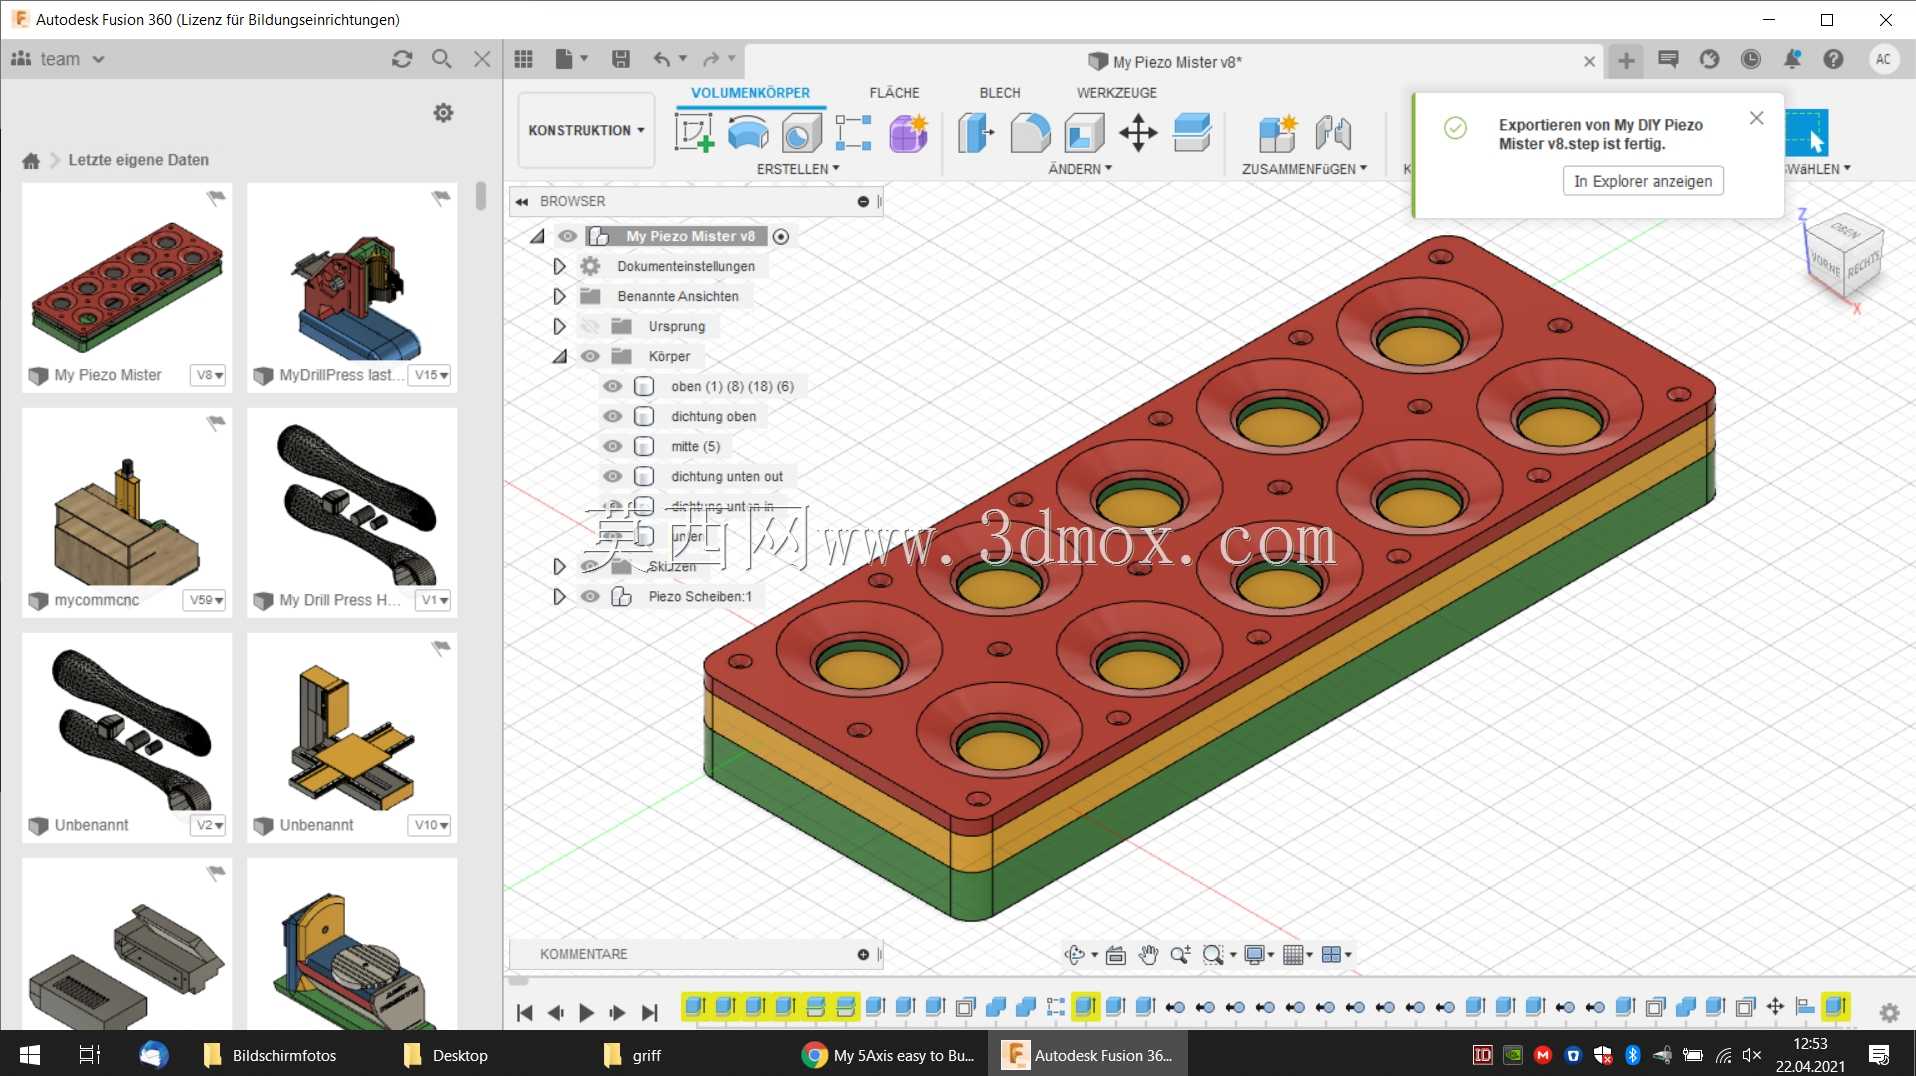Open the Orbit tool
The width and height of the screenshot is (1916, 1076).
[1075, 955]
